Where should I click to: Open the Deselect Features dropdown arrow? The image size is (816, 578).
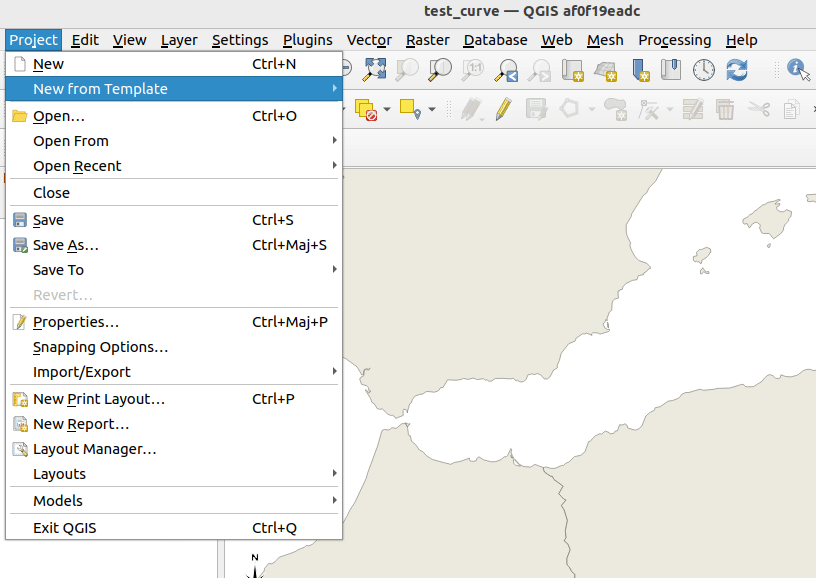click(x=386, y=109)
